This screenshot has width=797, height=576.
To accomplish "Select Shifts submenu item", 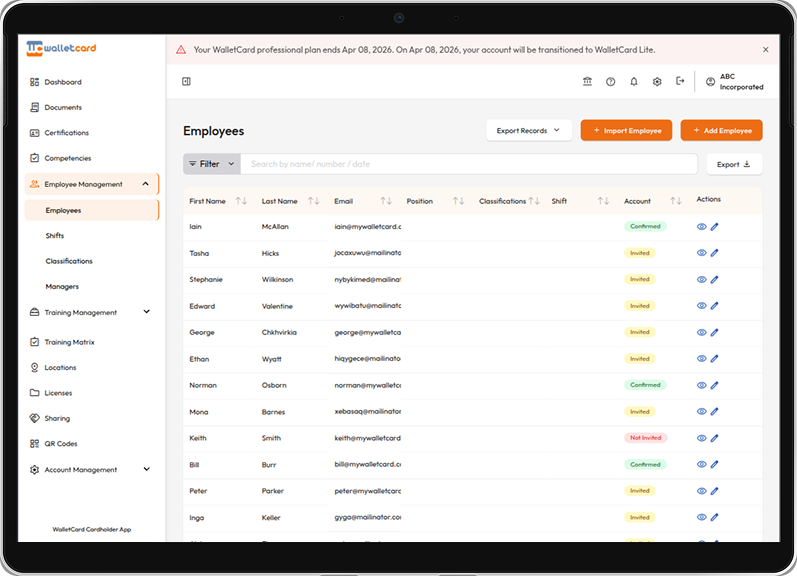I will tap(55, 236).
